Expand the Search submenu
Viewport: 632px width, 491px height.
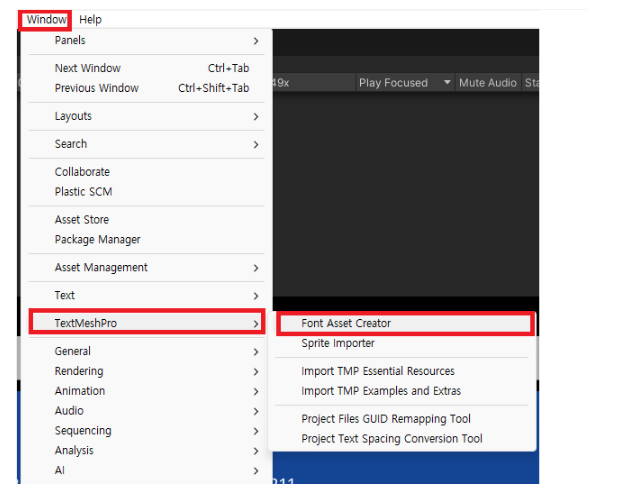click(x=147, y=144)
